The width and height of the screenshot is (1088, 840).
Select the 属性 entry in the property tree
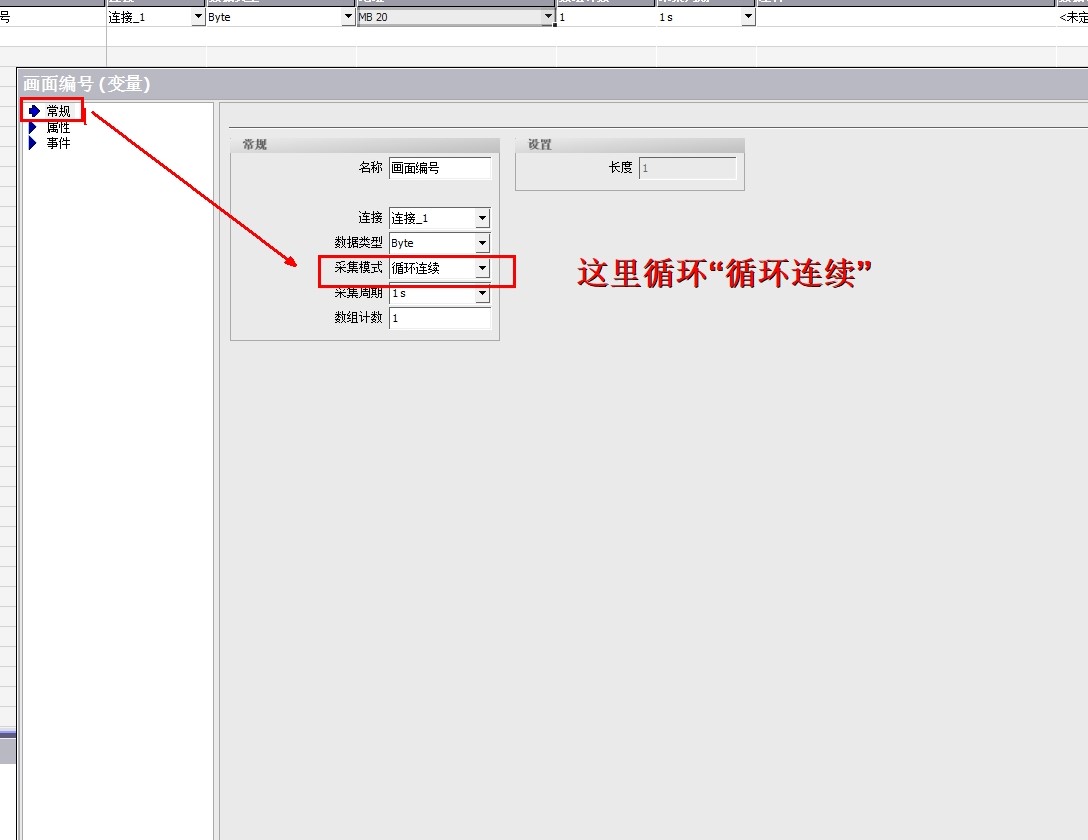tap(57, 127)
